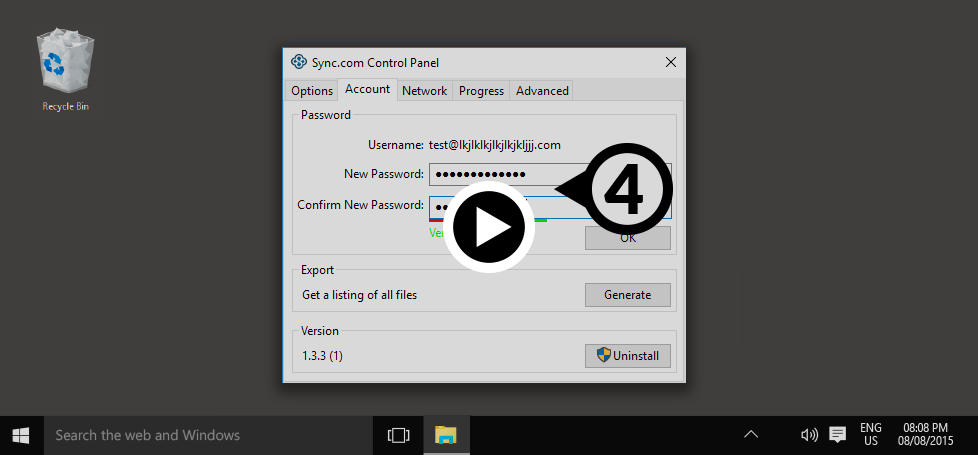This screenshot has width=978, height=455.
Task: Open the Windows Start menu
Action: (21, 435)
